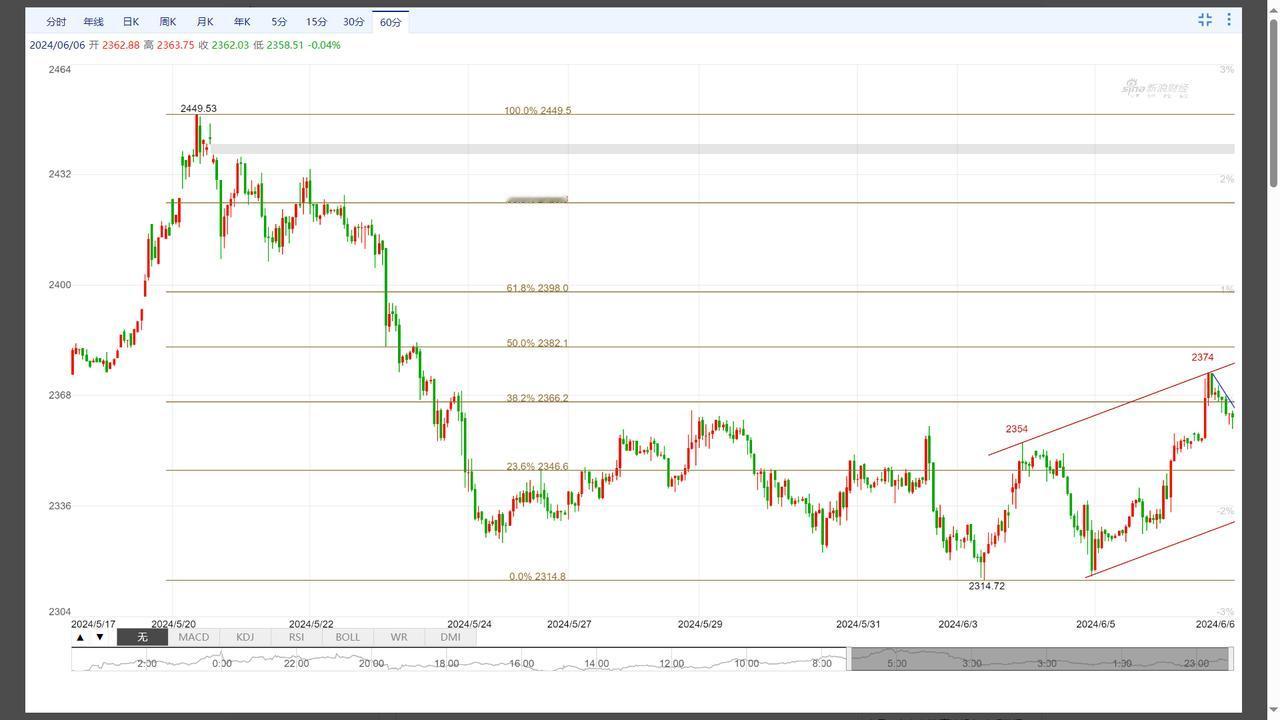Click the 2024/5/20 date axis label
1280x720 pixels.
pos(173,624)
